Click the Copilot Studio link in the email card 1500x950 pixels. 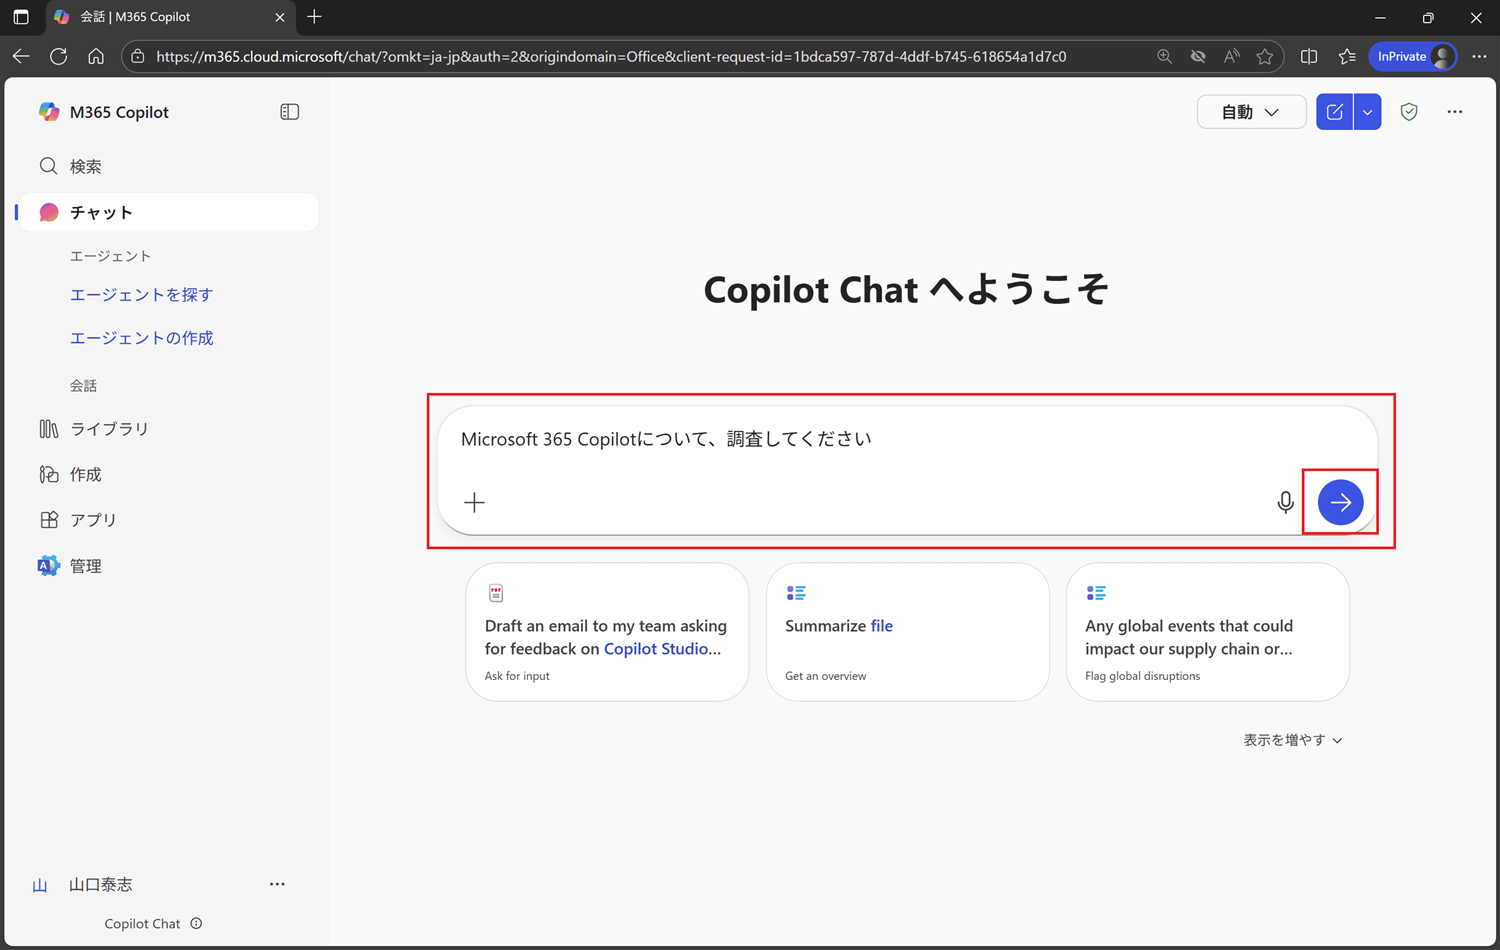tap(662, 649)
